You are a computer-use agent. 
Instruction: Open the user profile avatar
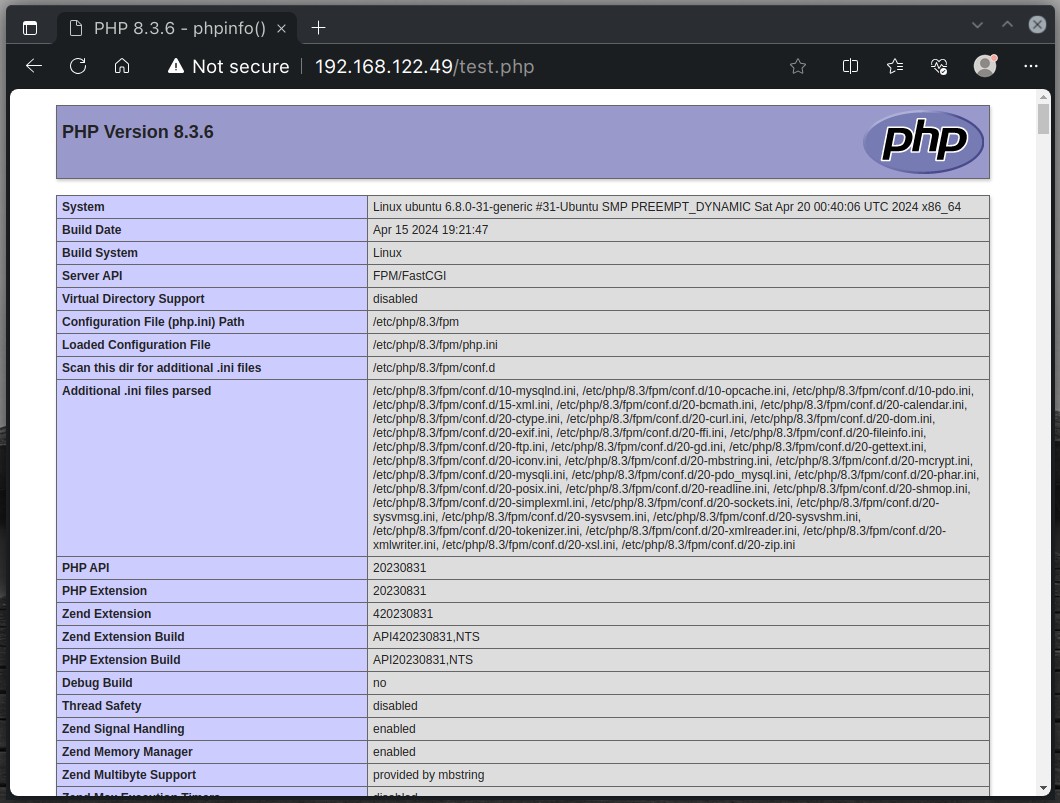985,66
